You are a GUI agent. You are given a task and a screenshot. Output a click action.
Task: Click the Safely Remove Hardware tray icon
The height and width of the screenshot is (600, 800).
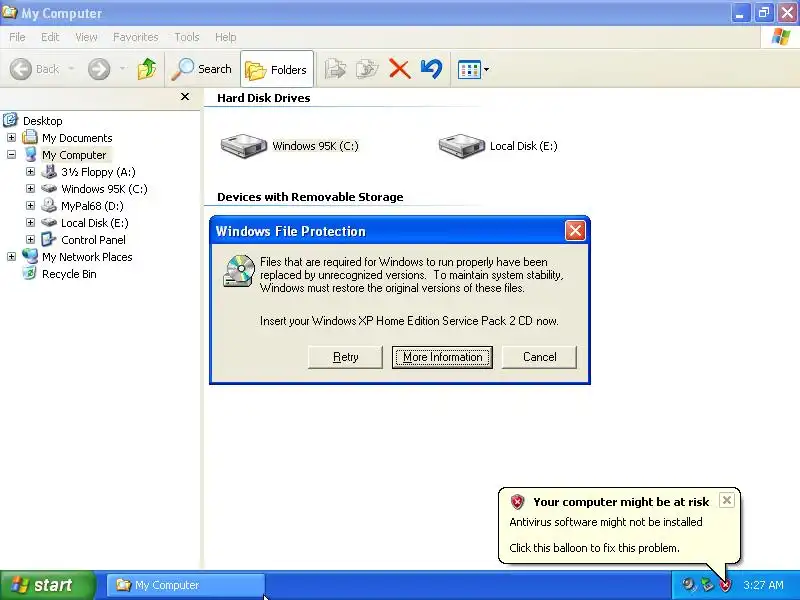[707, 585]
